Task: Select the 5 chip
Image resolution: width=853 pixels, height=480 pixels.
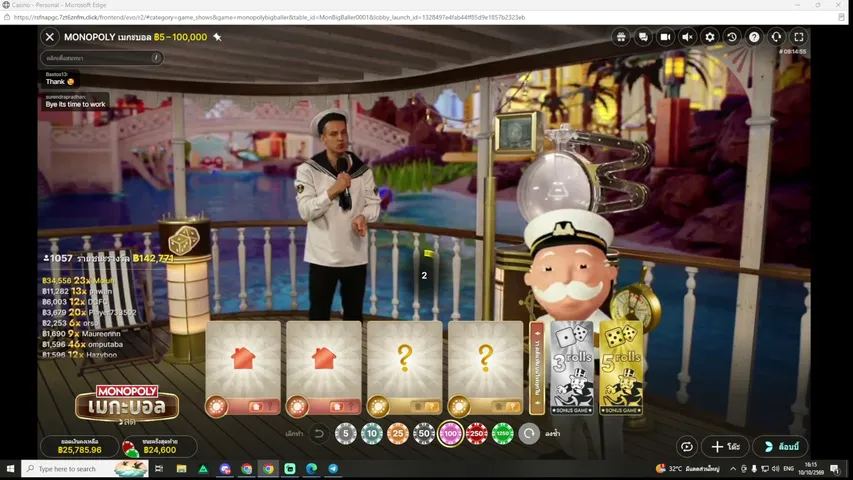Action: 345,434
